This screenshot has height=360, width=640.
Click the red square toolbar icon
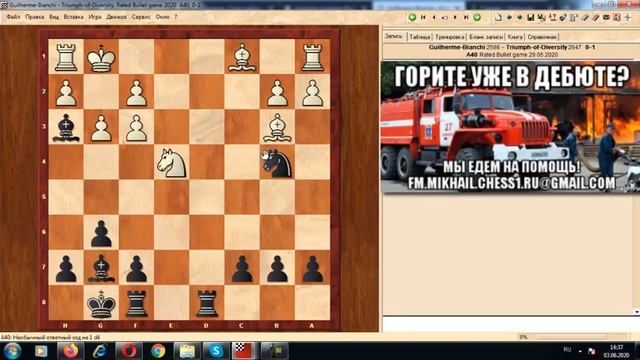(x=617, y=17)
